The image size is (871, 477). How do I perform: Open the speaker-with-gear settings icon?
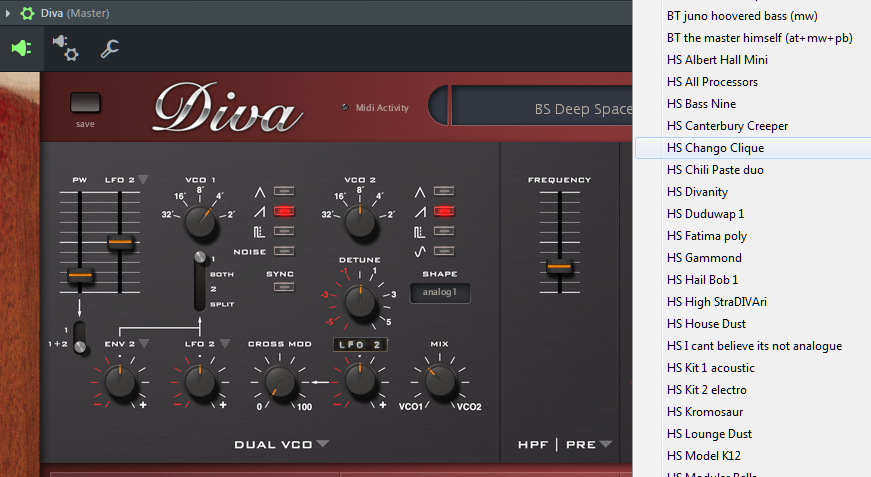pos(66,48)
